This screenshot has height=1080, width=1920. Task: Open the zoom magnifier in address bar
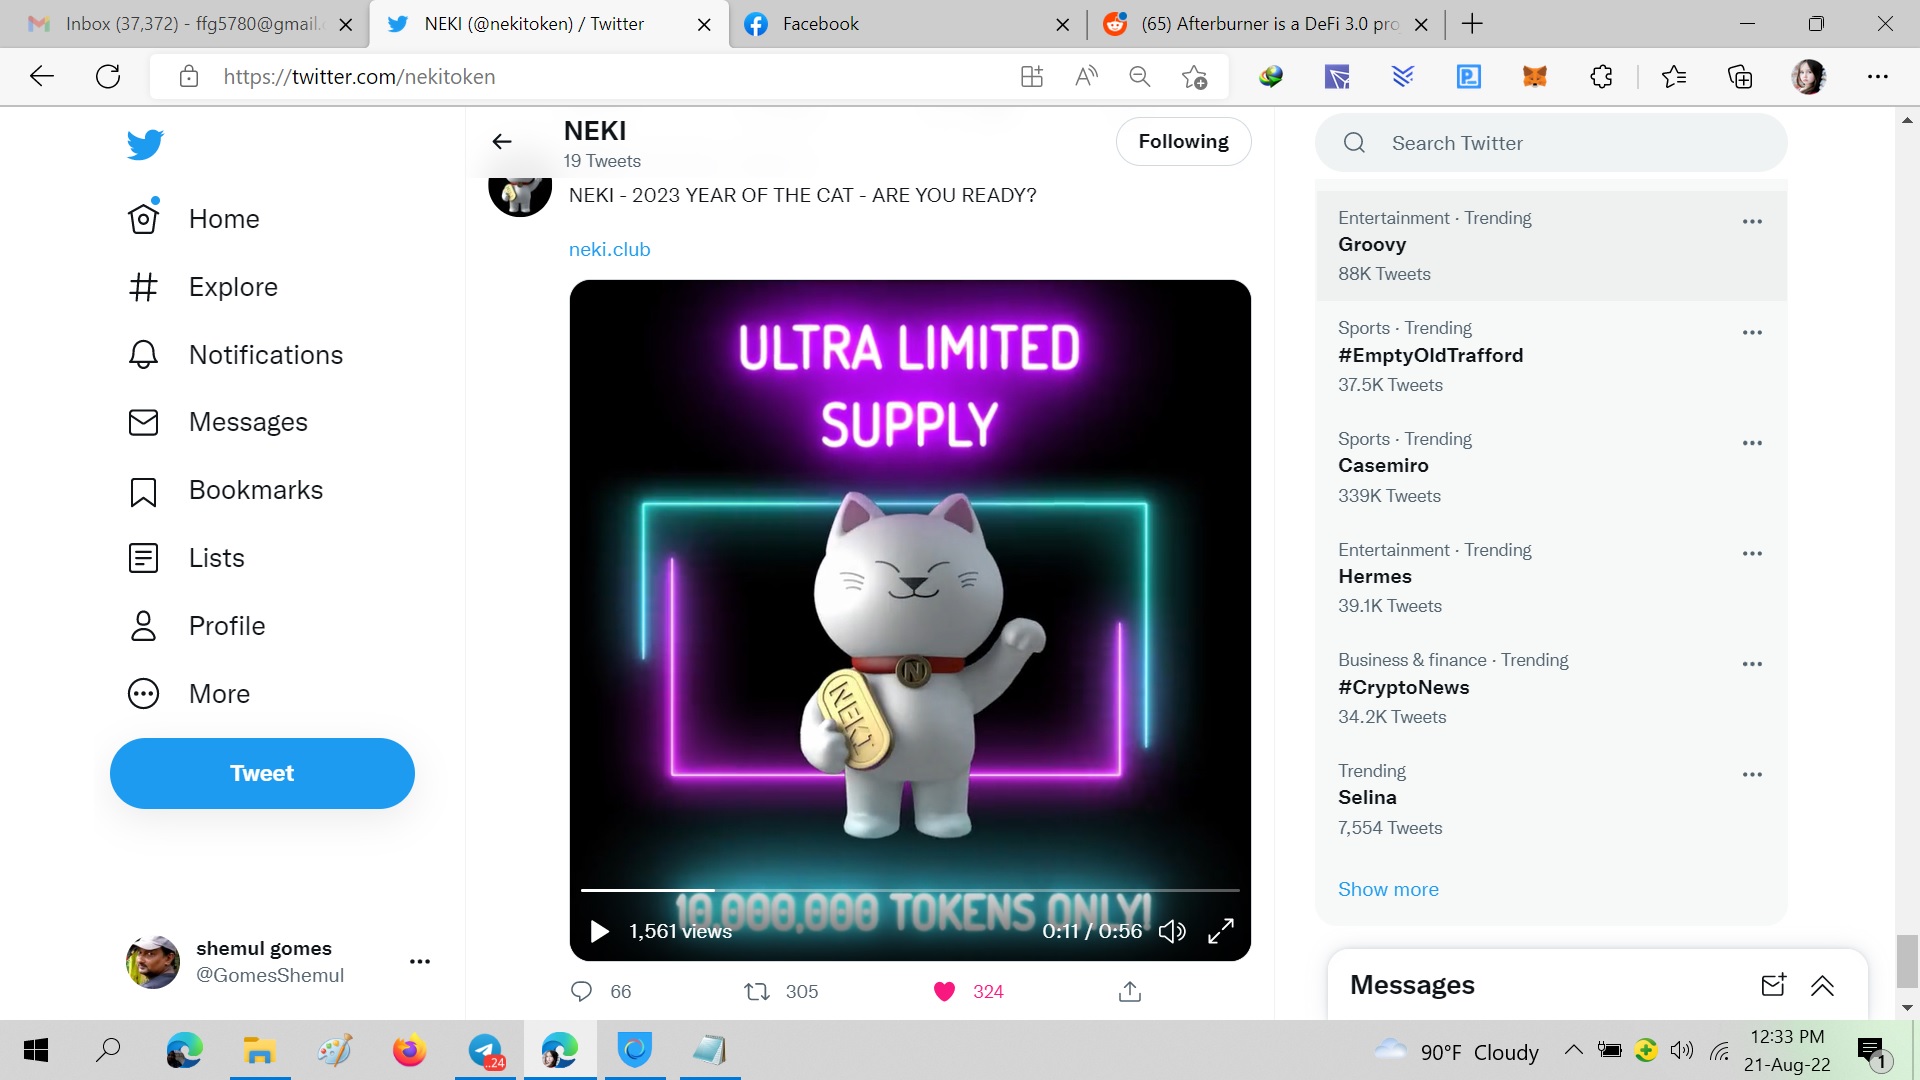click(x=1140, y=76)
